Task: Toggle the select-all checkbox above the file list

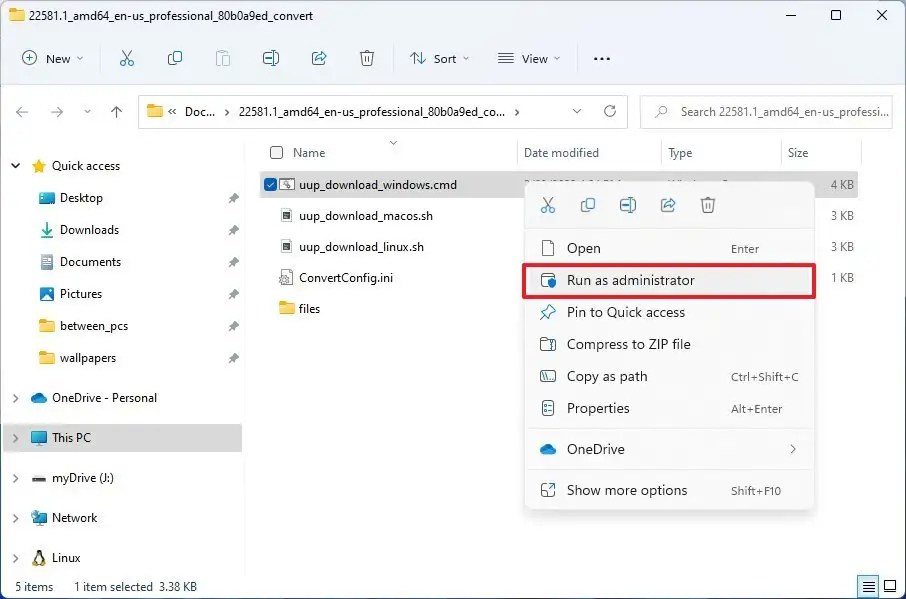Action: [276, 152]
